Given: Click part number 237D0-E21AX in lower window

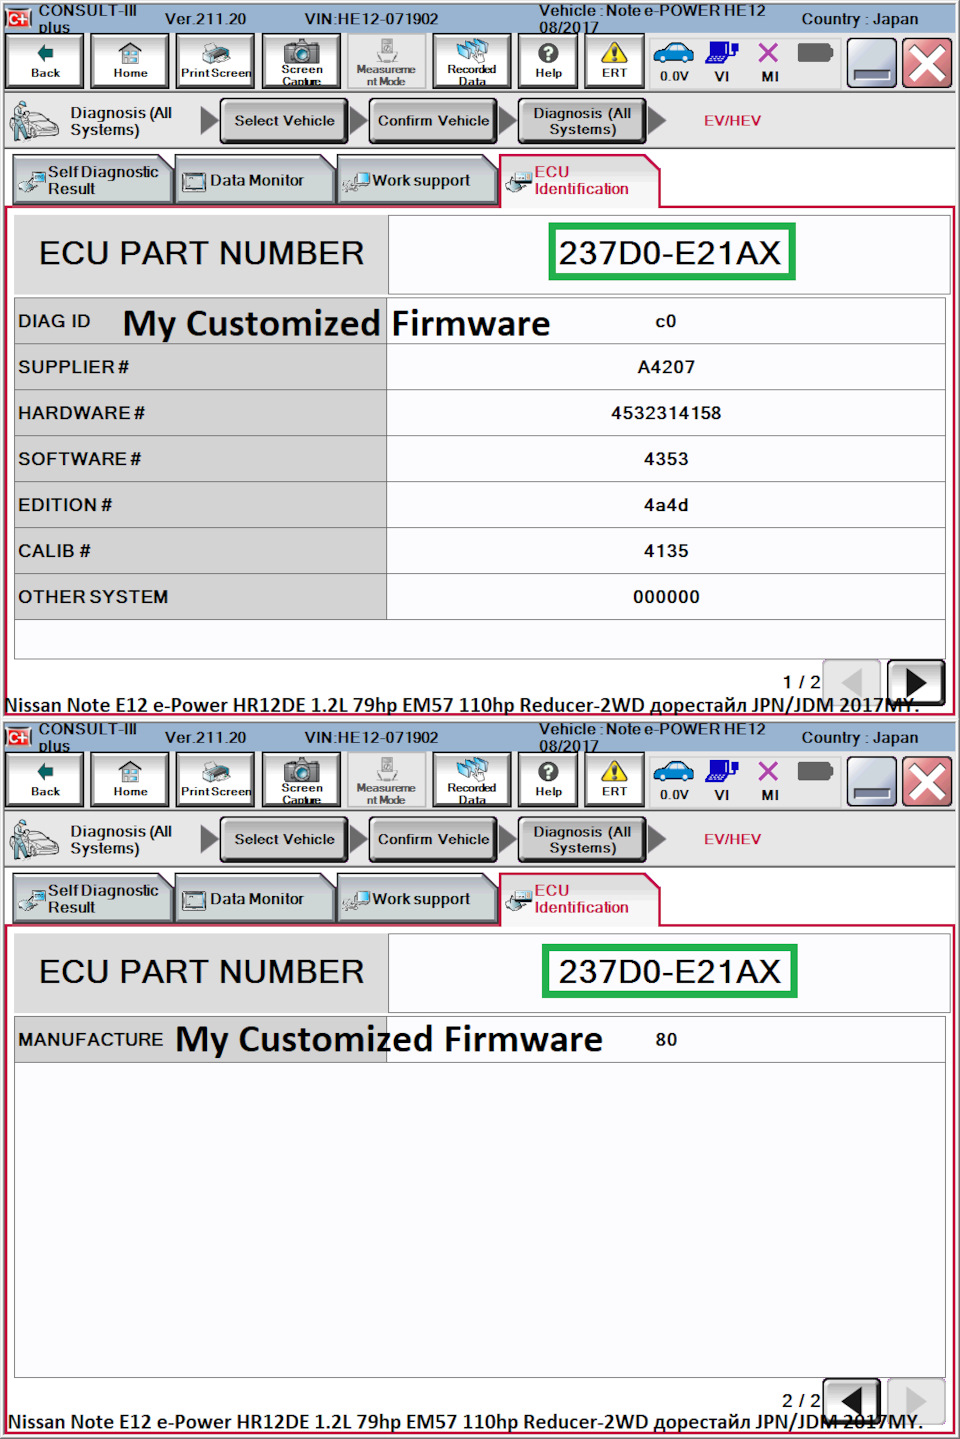Looking at the screenshot, I should [x=669, y=971].
